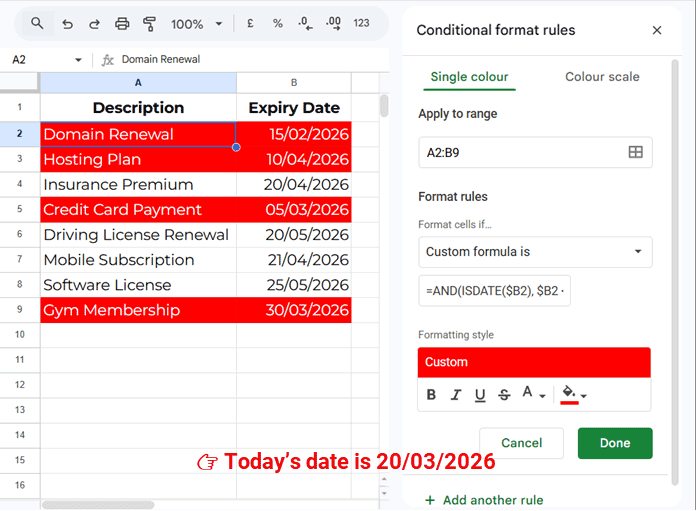Screen dimensions: 696x511
Task: Select the Hosting Plan cell
Action: [138, 159]
